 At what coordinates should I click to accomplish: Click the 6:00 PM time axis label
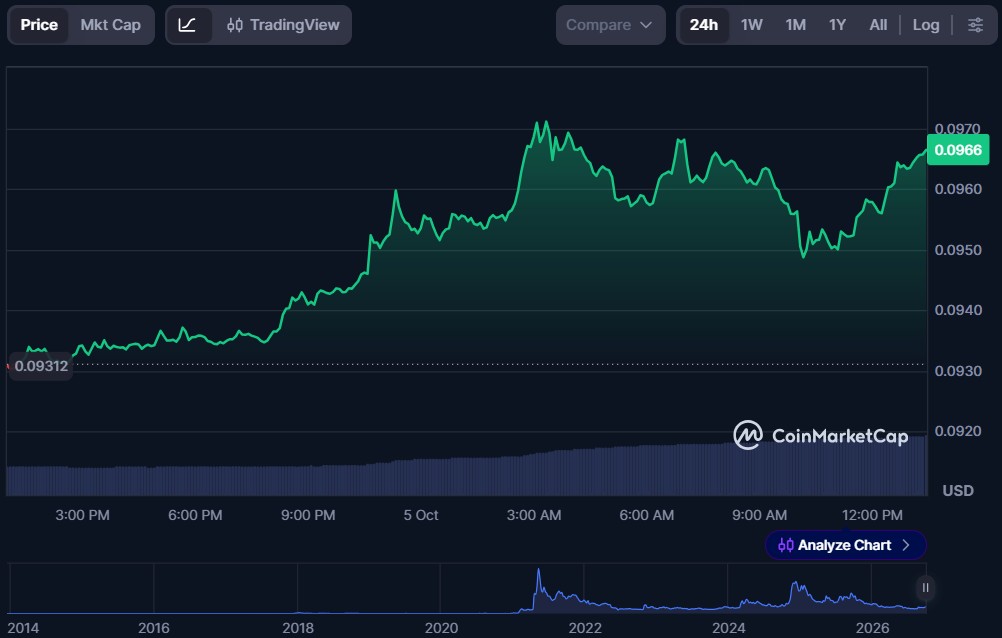point(195,515)
